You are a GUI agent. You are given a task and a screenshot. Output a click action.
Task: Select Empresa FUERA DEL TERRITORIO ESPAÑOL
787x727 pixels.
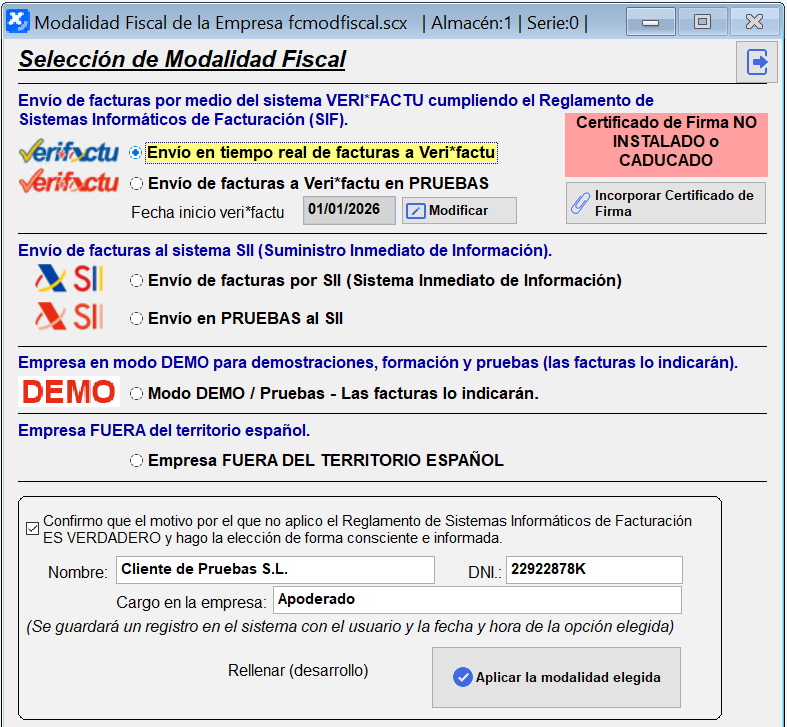point(316,460)
